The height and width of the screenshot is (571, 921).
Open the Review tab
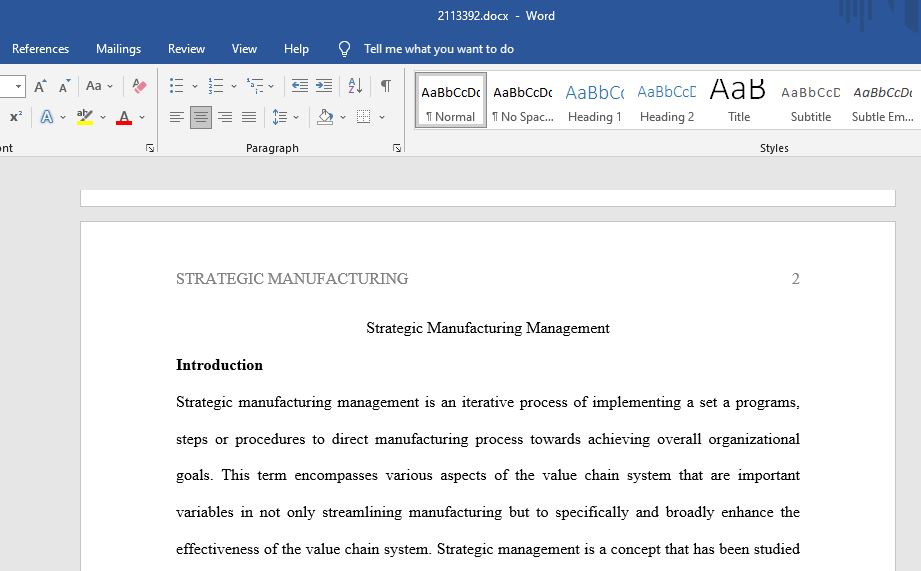pyautogui.click(x=186, y=49)
